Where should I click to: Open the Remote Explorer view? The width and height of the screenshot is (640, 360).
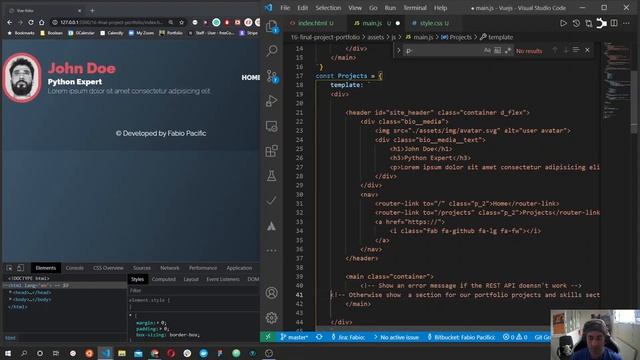[271, 126]
